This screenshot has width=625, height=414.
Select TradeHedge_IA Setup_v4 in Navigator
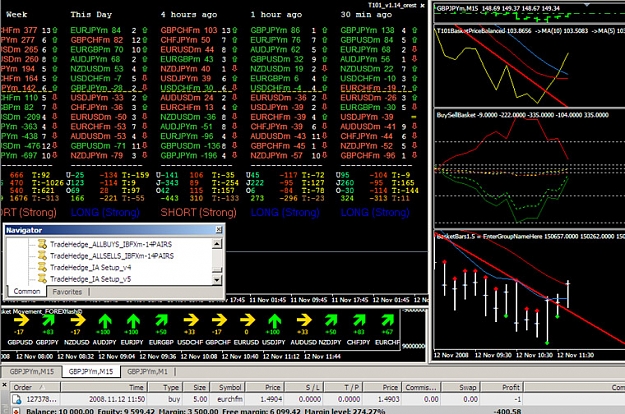coord(90,267)
